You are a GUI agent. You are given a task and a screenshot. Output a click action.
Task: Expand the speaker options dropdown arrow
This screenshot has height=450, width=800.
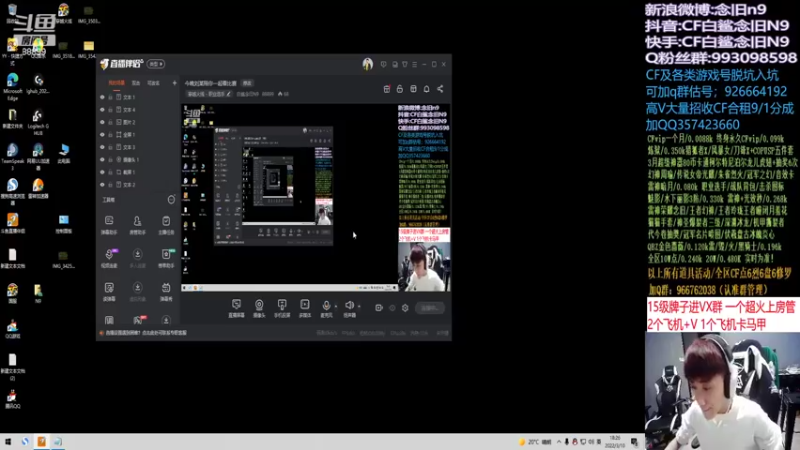pos(359,307)
